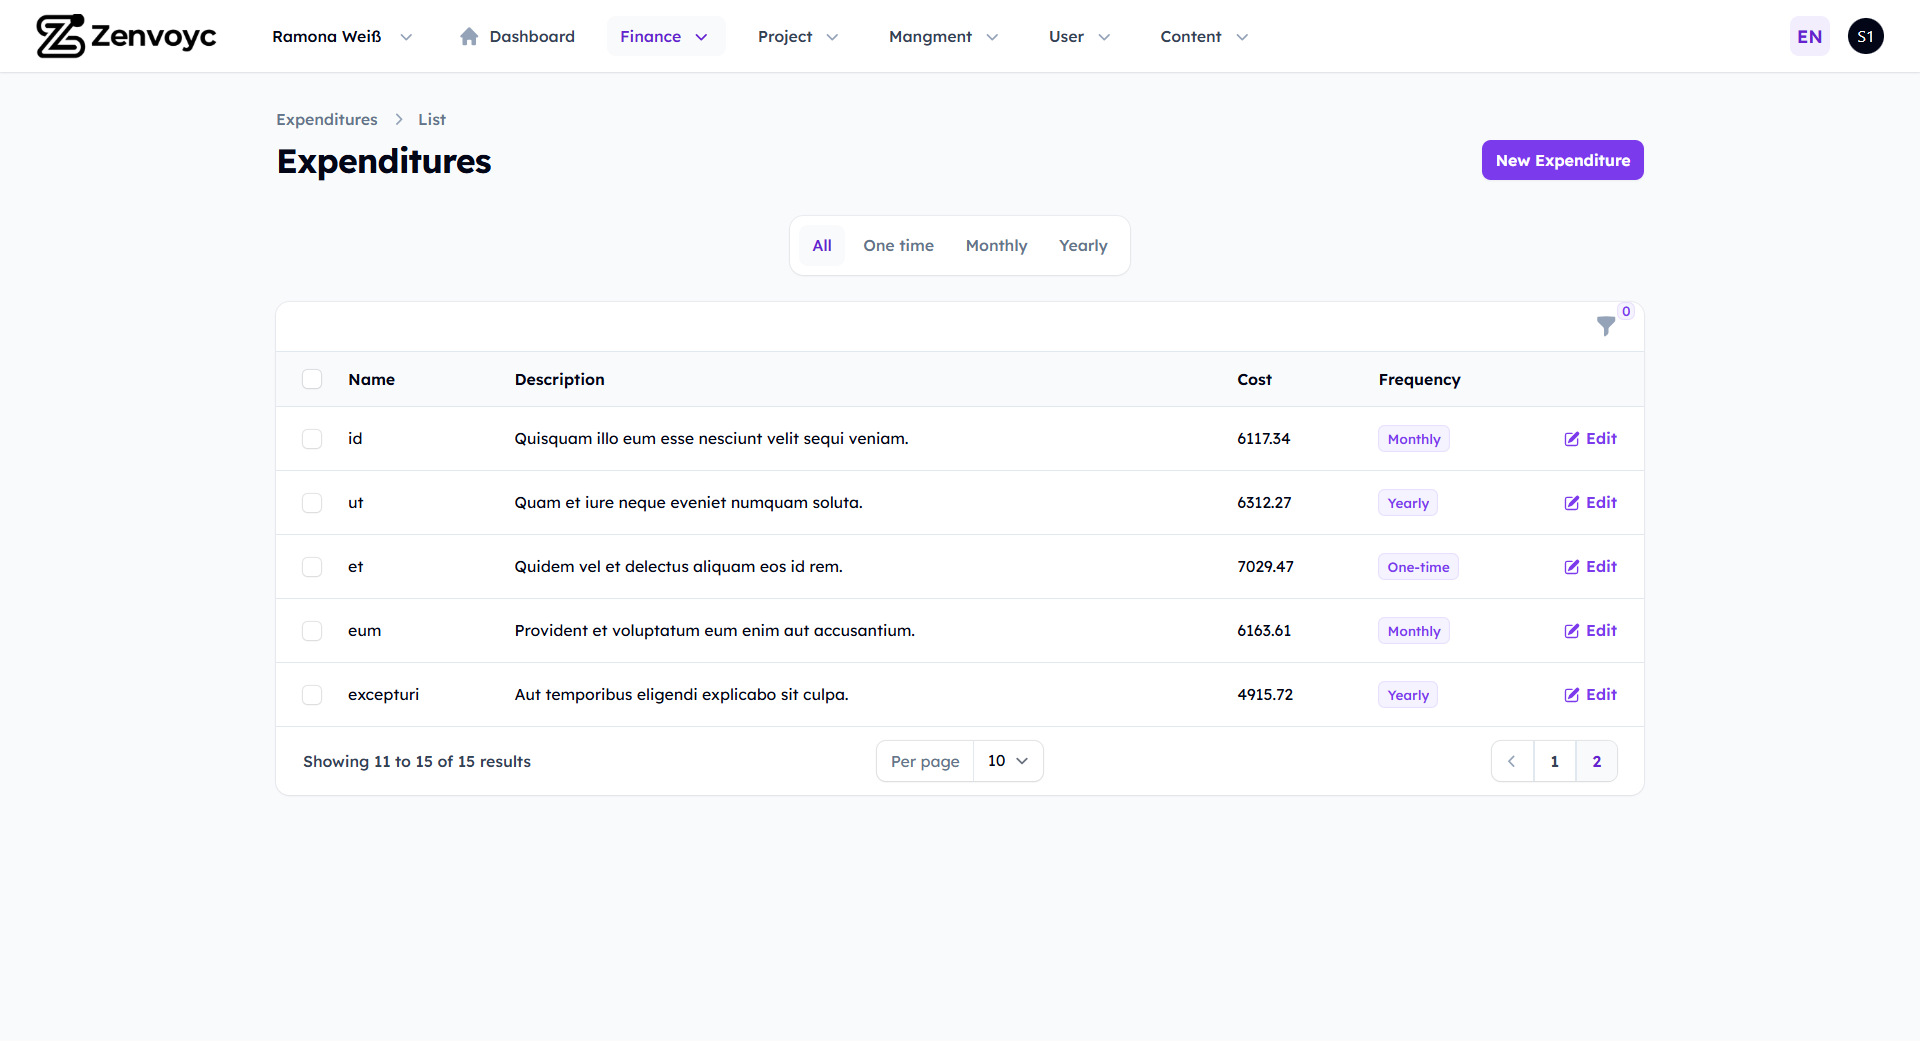Select the One time tab filter
Screen dimensions: 1920x1041
898,245
